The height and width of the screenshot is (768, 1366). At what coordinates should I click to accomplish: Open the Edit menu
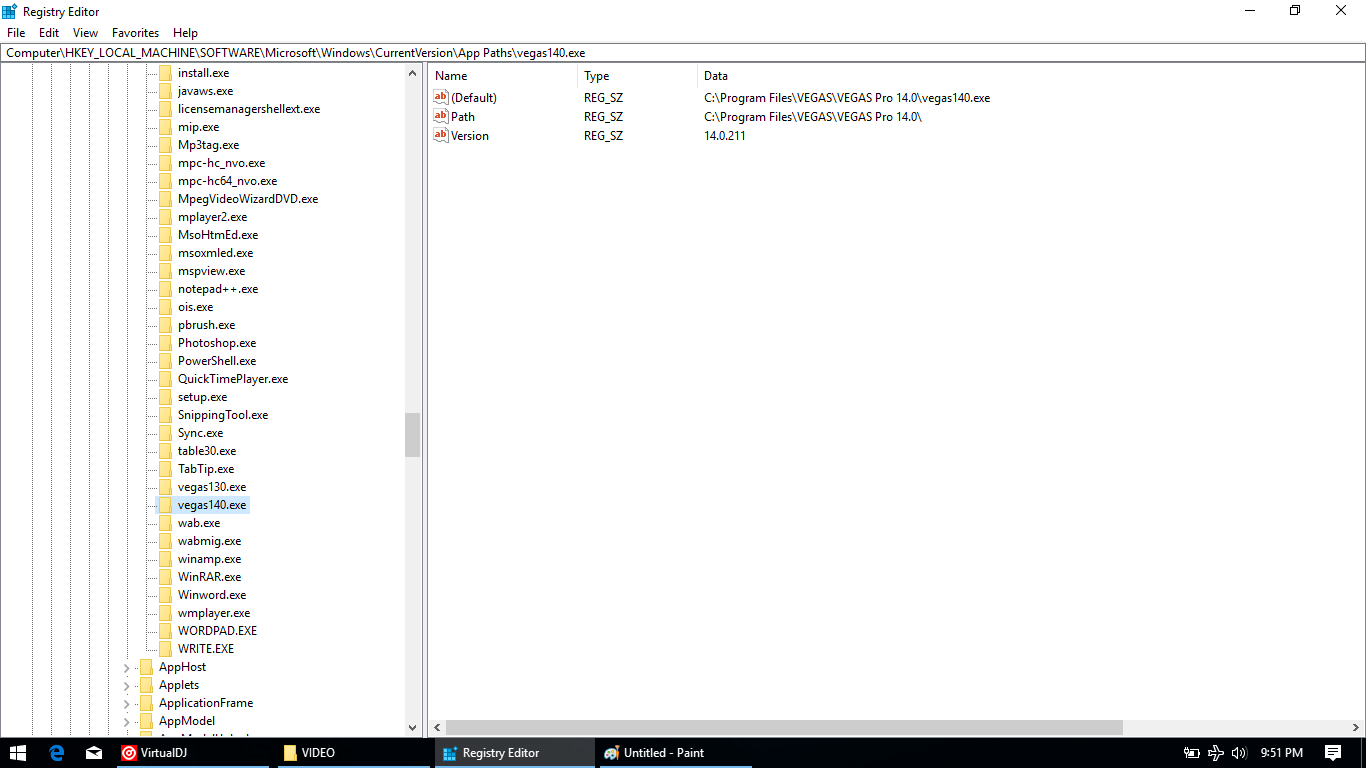[x=49, y=33]
